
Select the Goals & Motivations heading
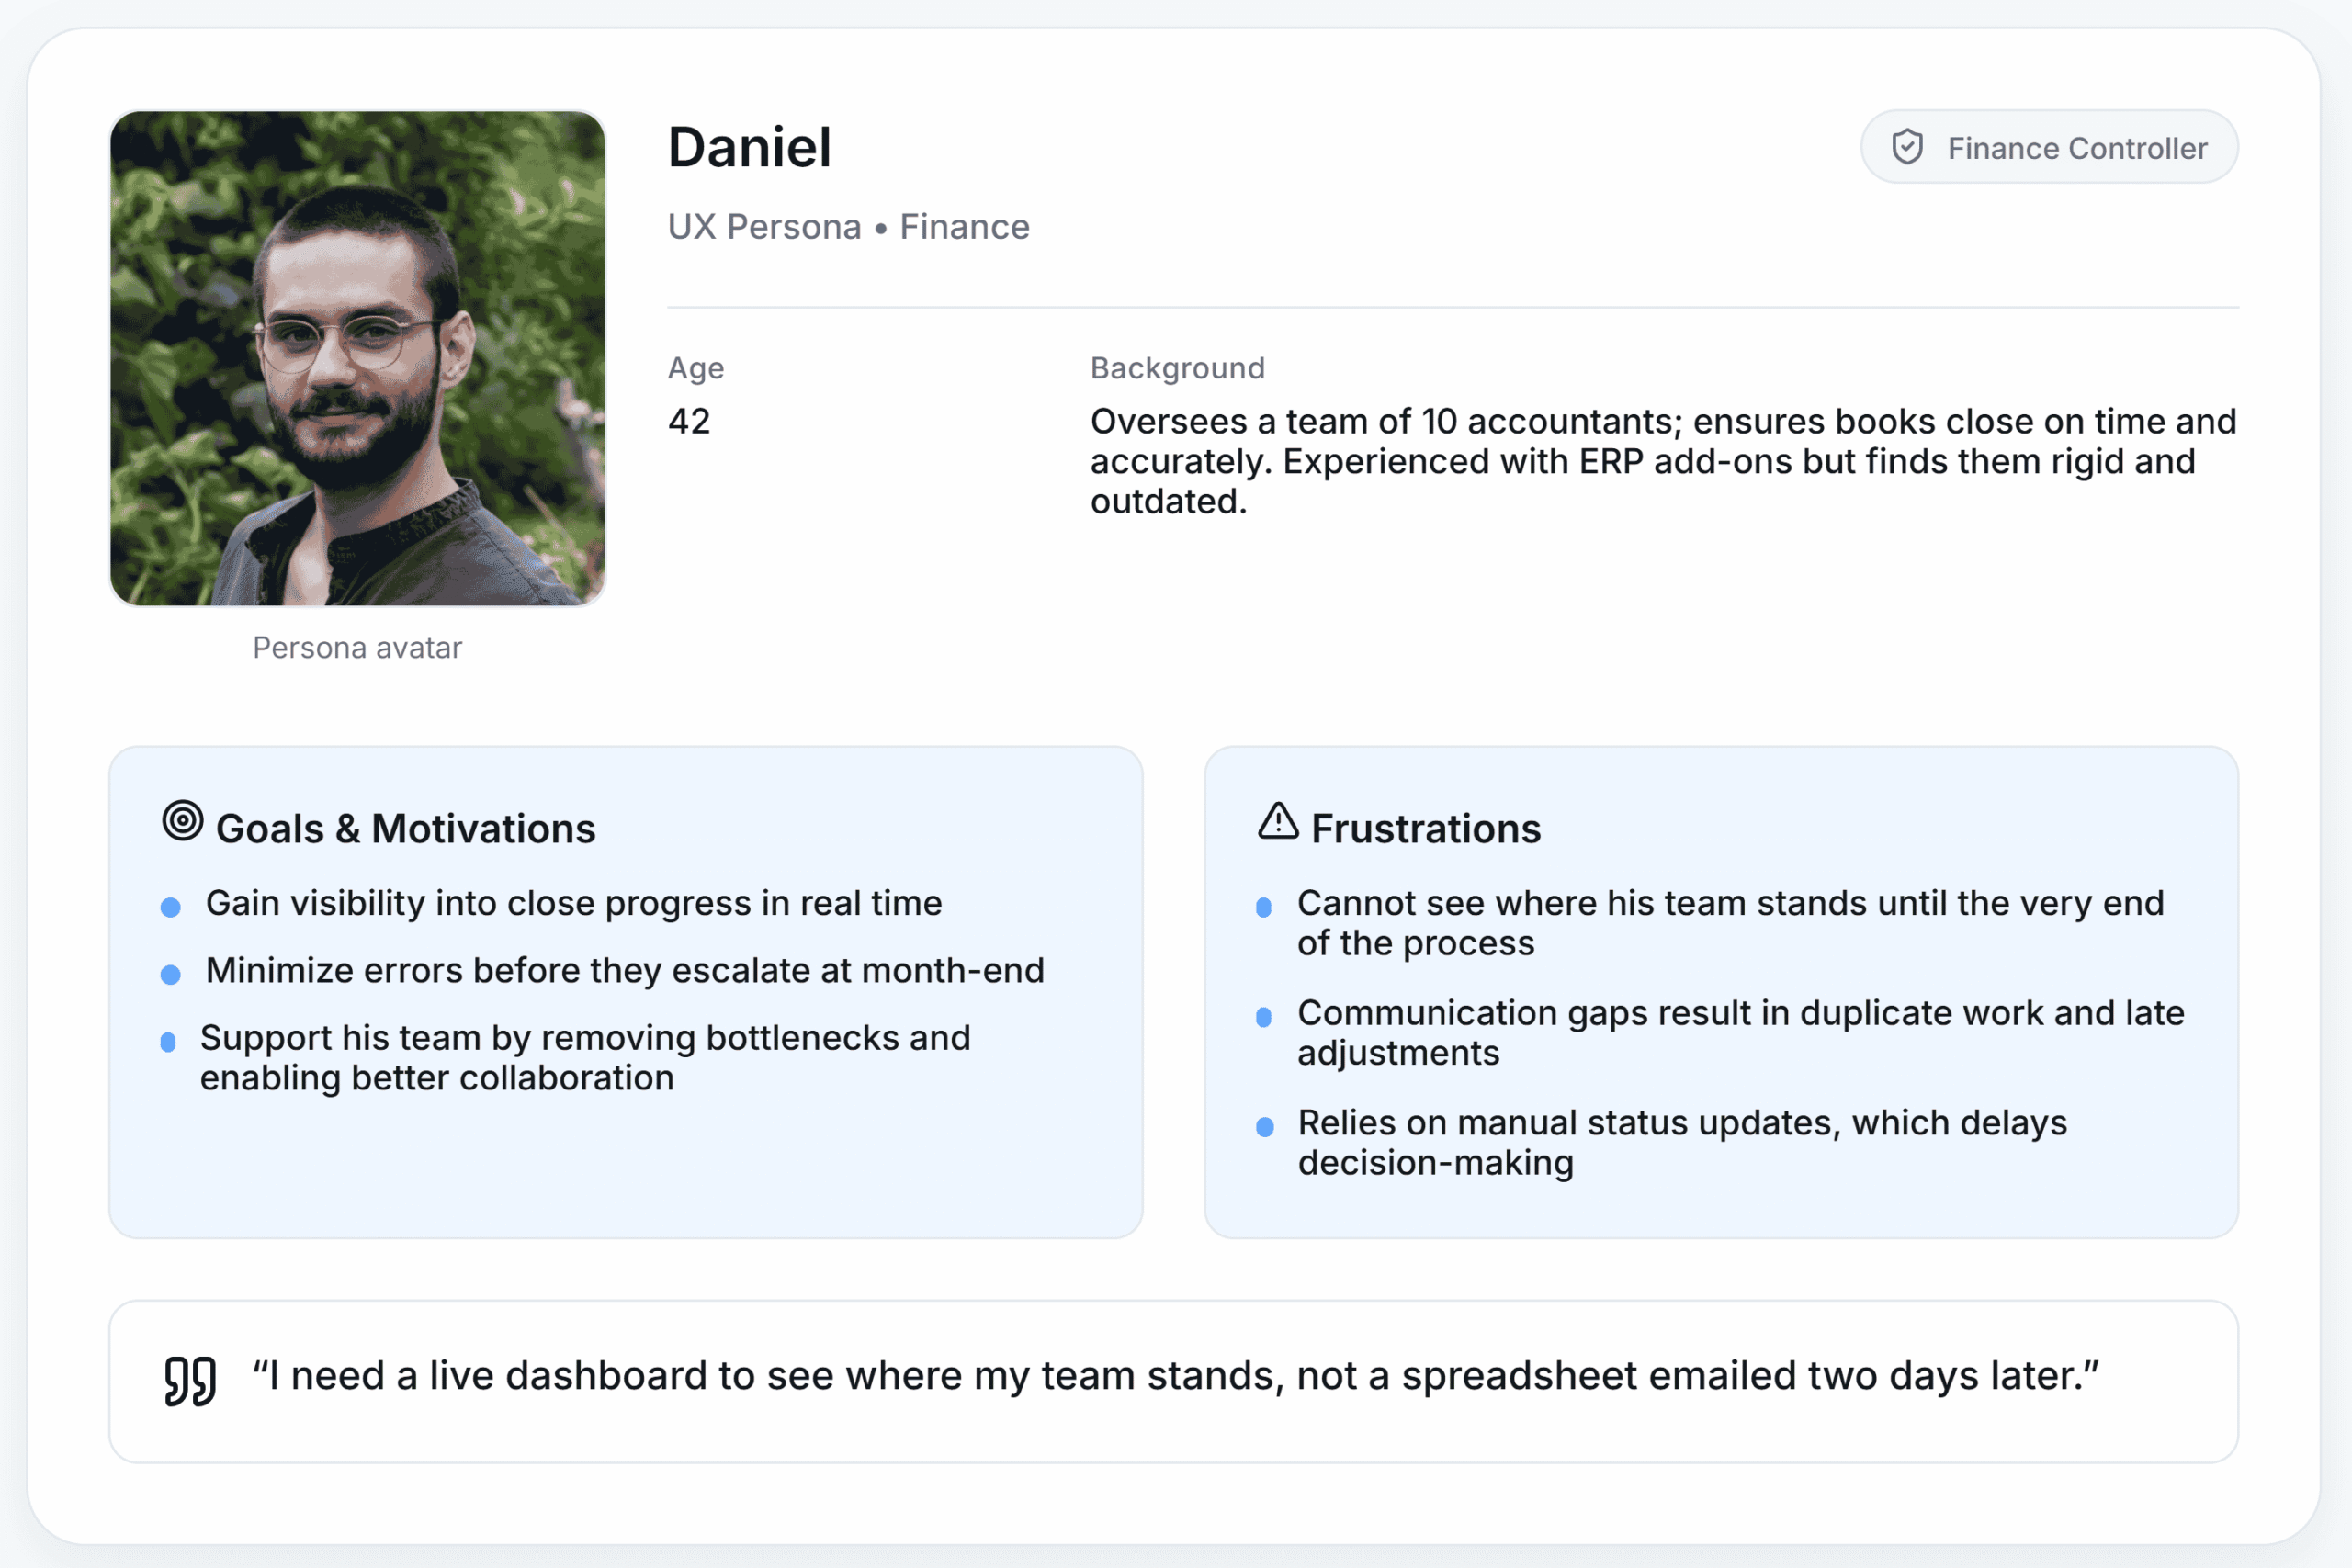(x=405, y=829)
